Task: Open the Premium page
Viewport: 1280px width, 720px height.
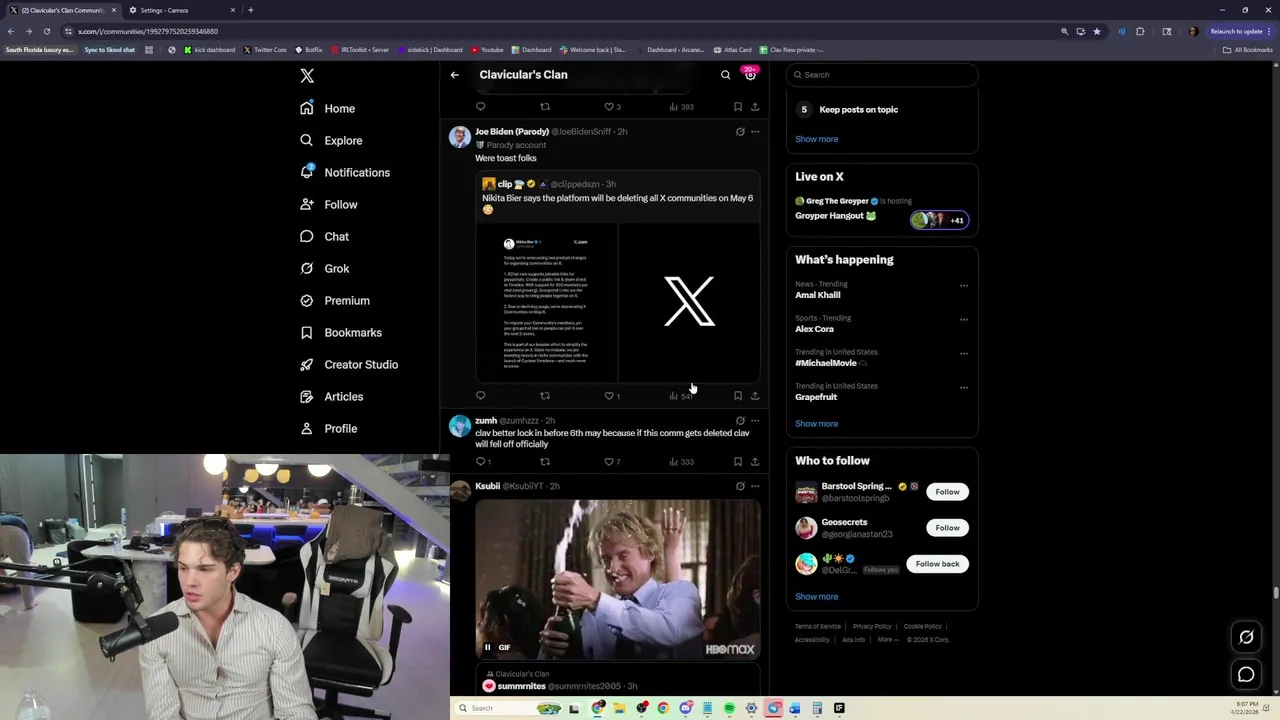Action: (x=335, y=300)
